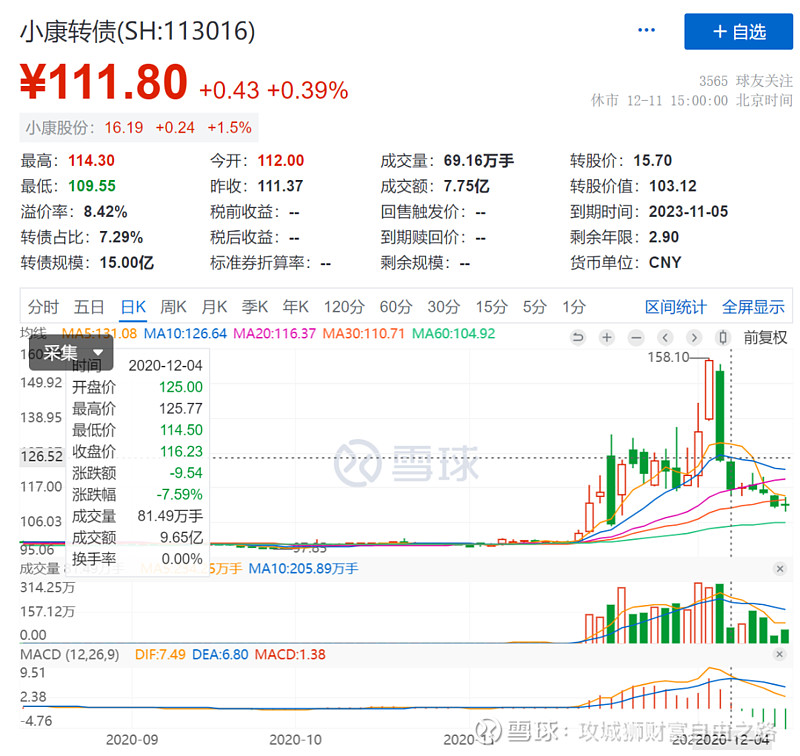Switch to the 60分 chart tab
The image size is (800, 756).
pos(396,307)
